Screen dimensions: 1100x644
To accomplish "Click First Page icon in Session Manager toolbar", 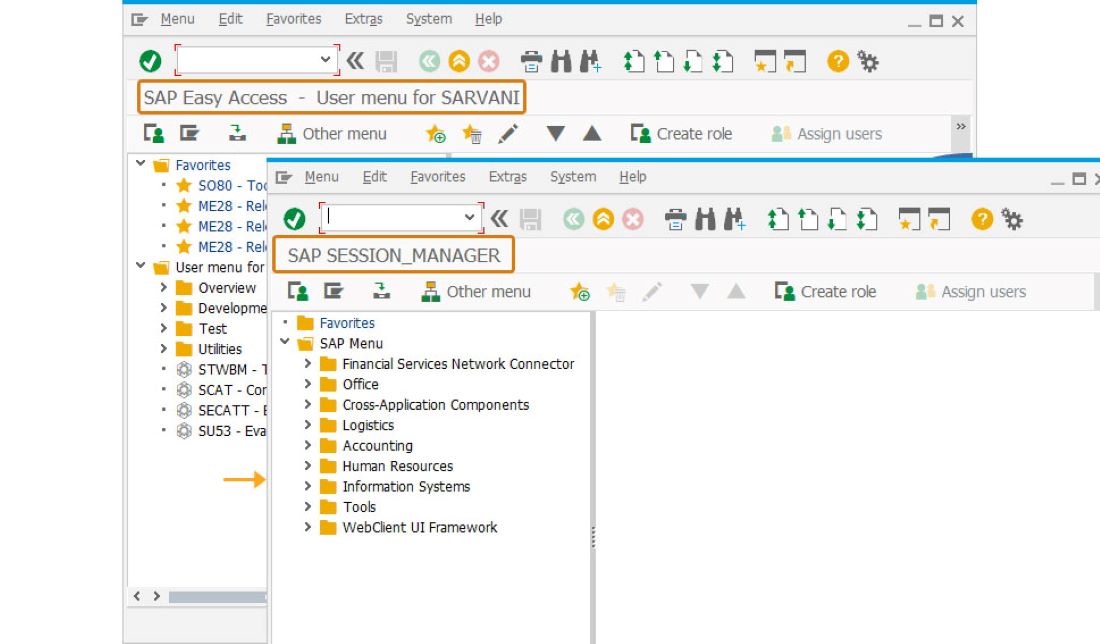I will (777, 220).
